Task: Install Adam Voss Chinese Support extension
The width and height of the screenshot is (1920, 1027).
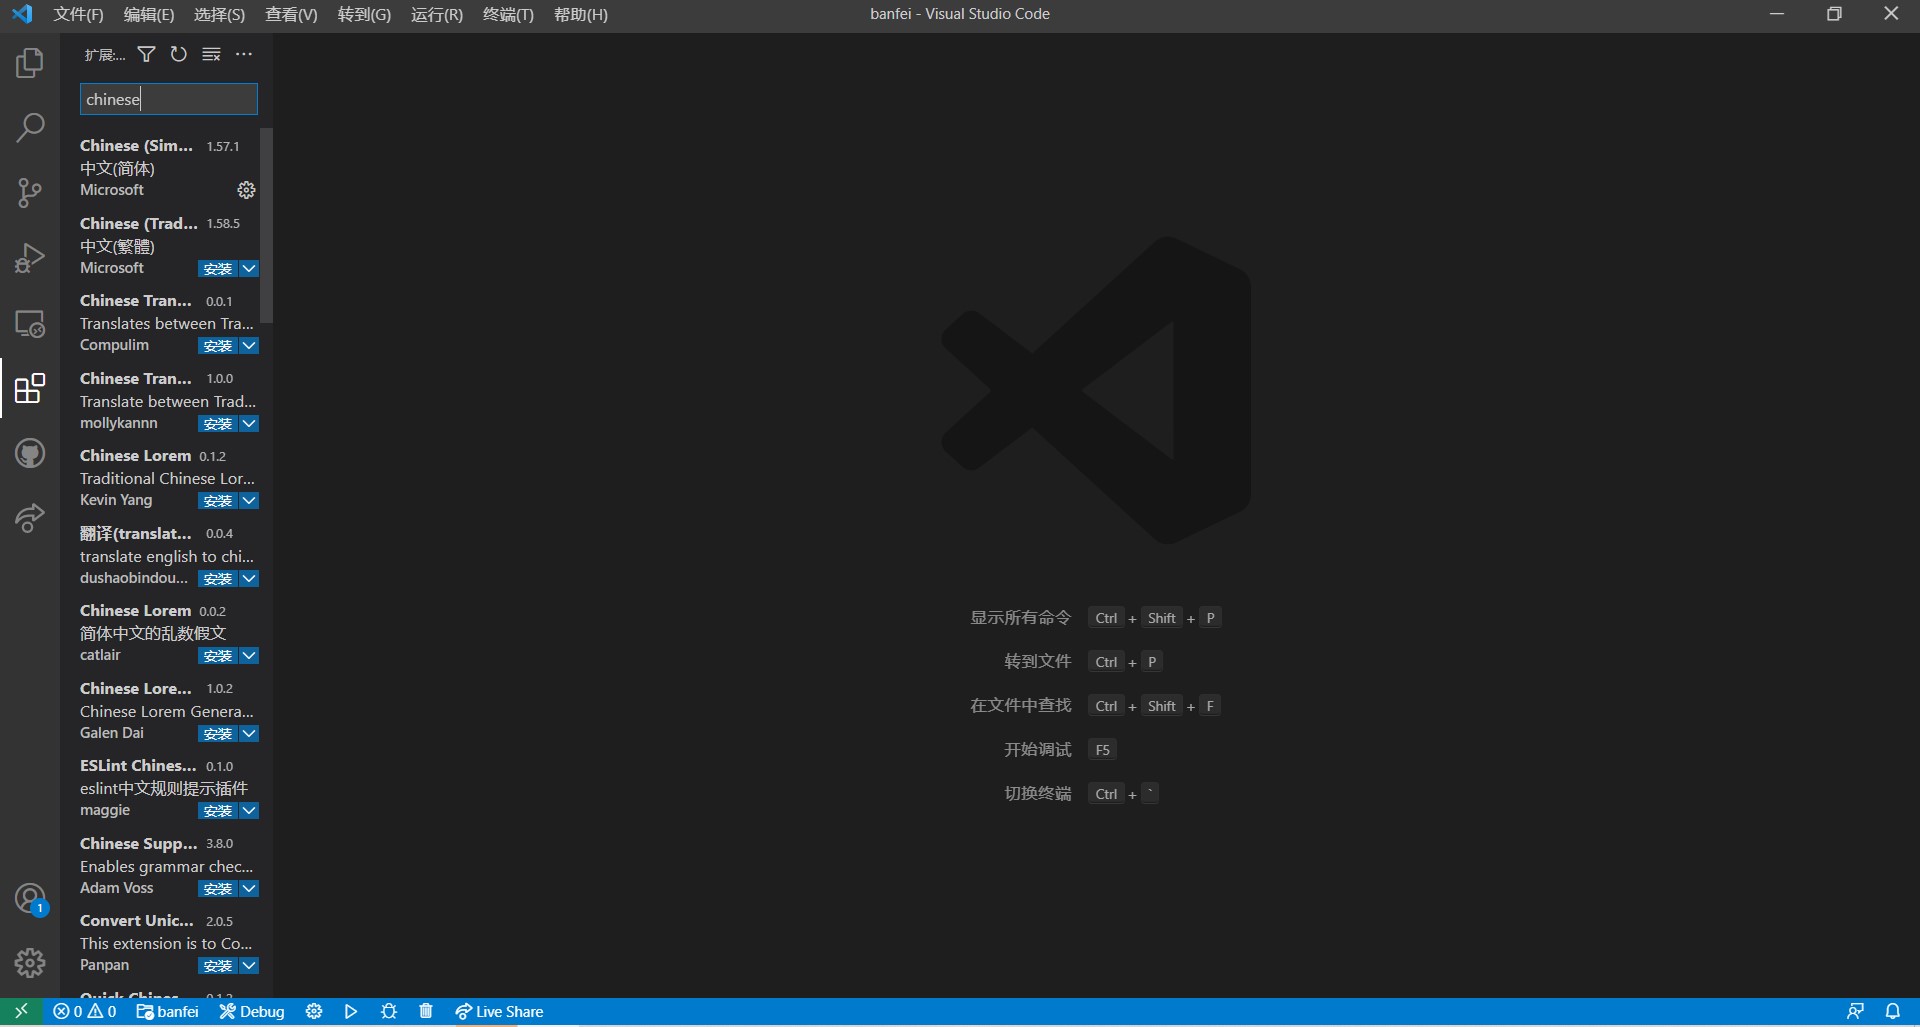Action: 217,889
